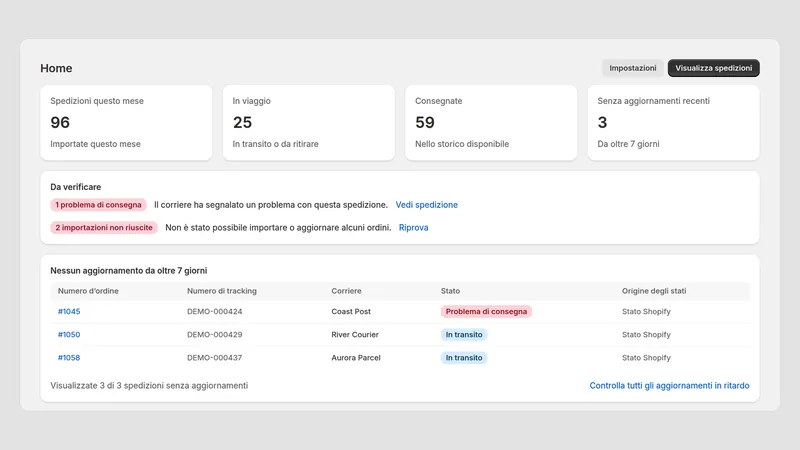
Task: Select the Consegnate stat card
Action: (491, 122)
